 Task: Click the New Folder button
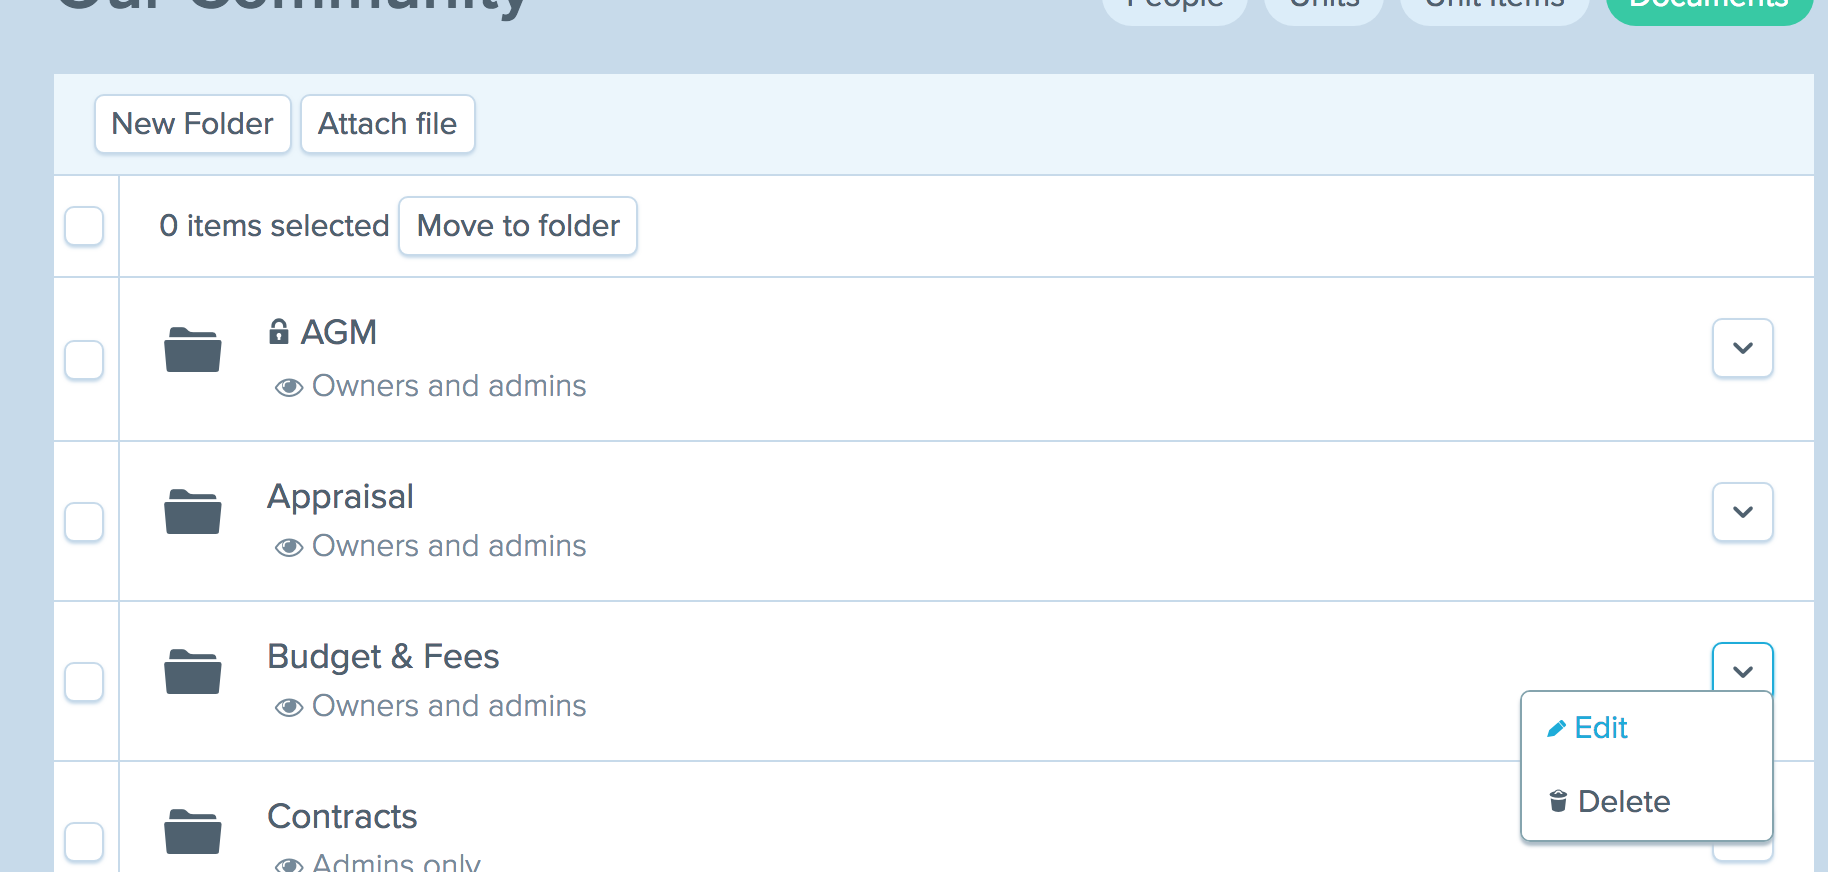click(x=193, y=124)
